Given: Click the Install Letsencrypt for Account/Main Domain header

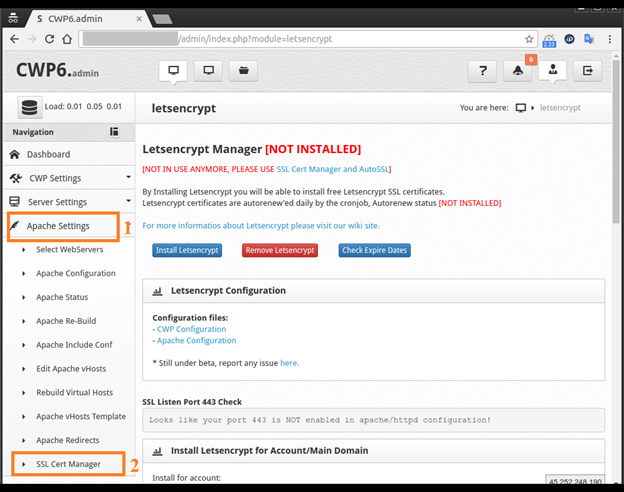Looking at the screenshot, I should tap(374, 451).
